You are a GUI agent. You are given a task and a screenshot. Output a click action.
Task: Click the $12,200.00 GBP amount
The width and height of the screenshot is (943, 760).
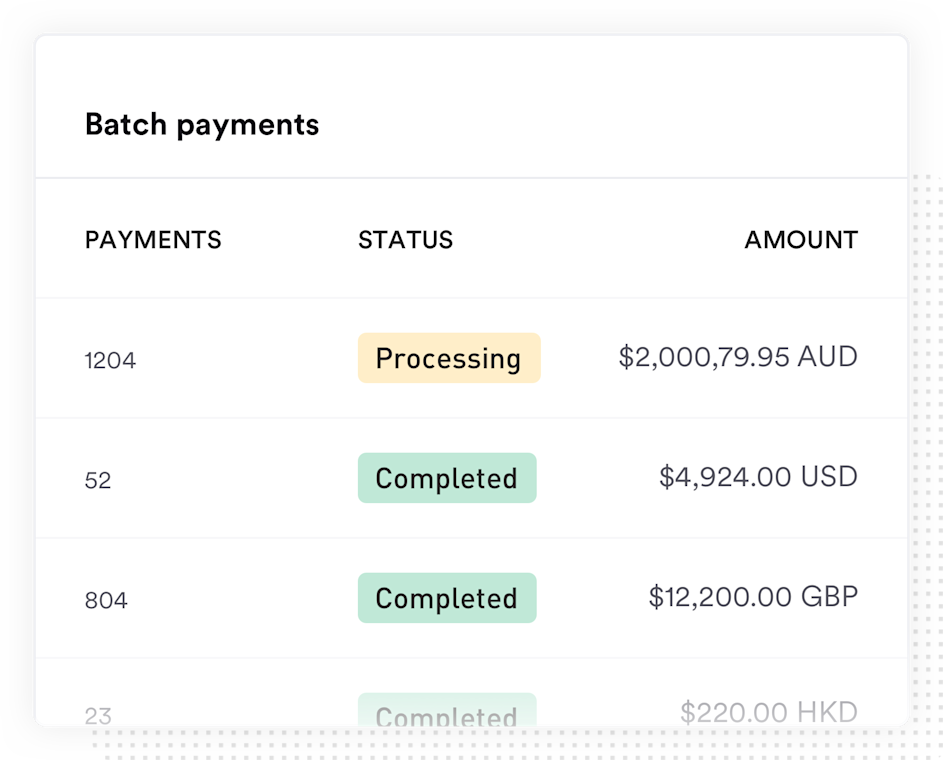point(752,597)
